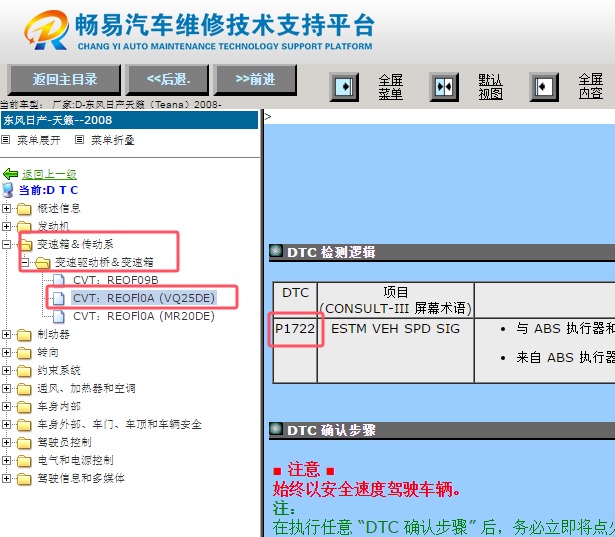
Task: Click 车身内部 folder icon
Action: (24, 407)
